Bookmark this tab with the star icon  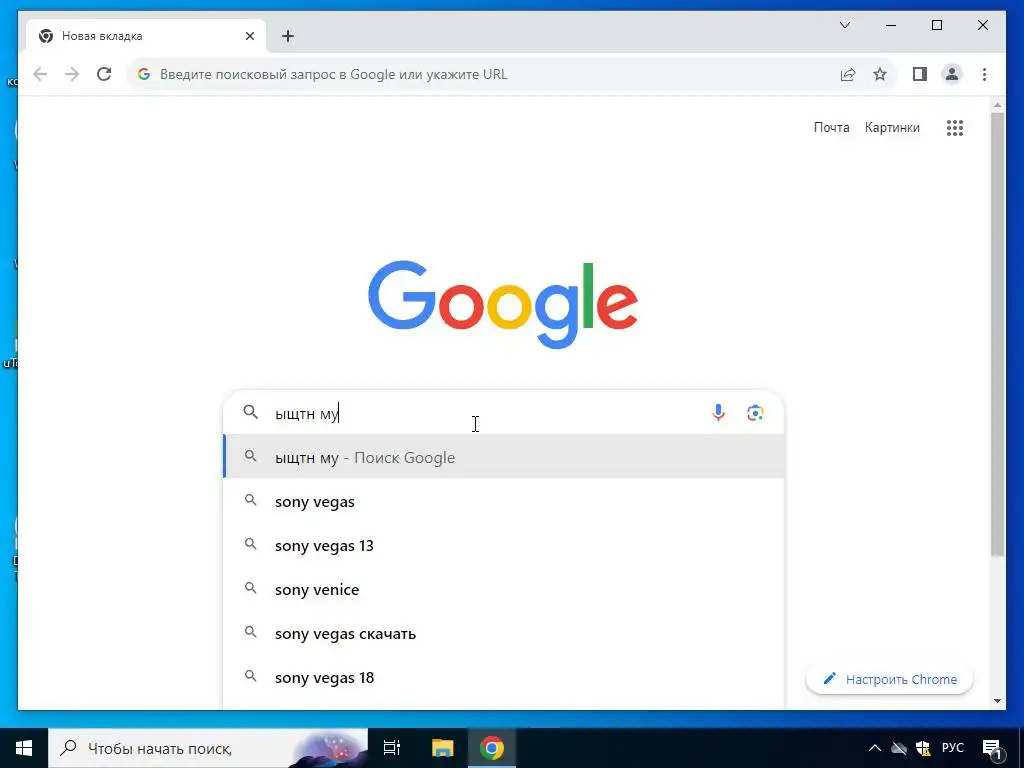(x=880, y=74)
